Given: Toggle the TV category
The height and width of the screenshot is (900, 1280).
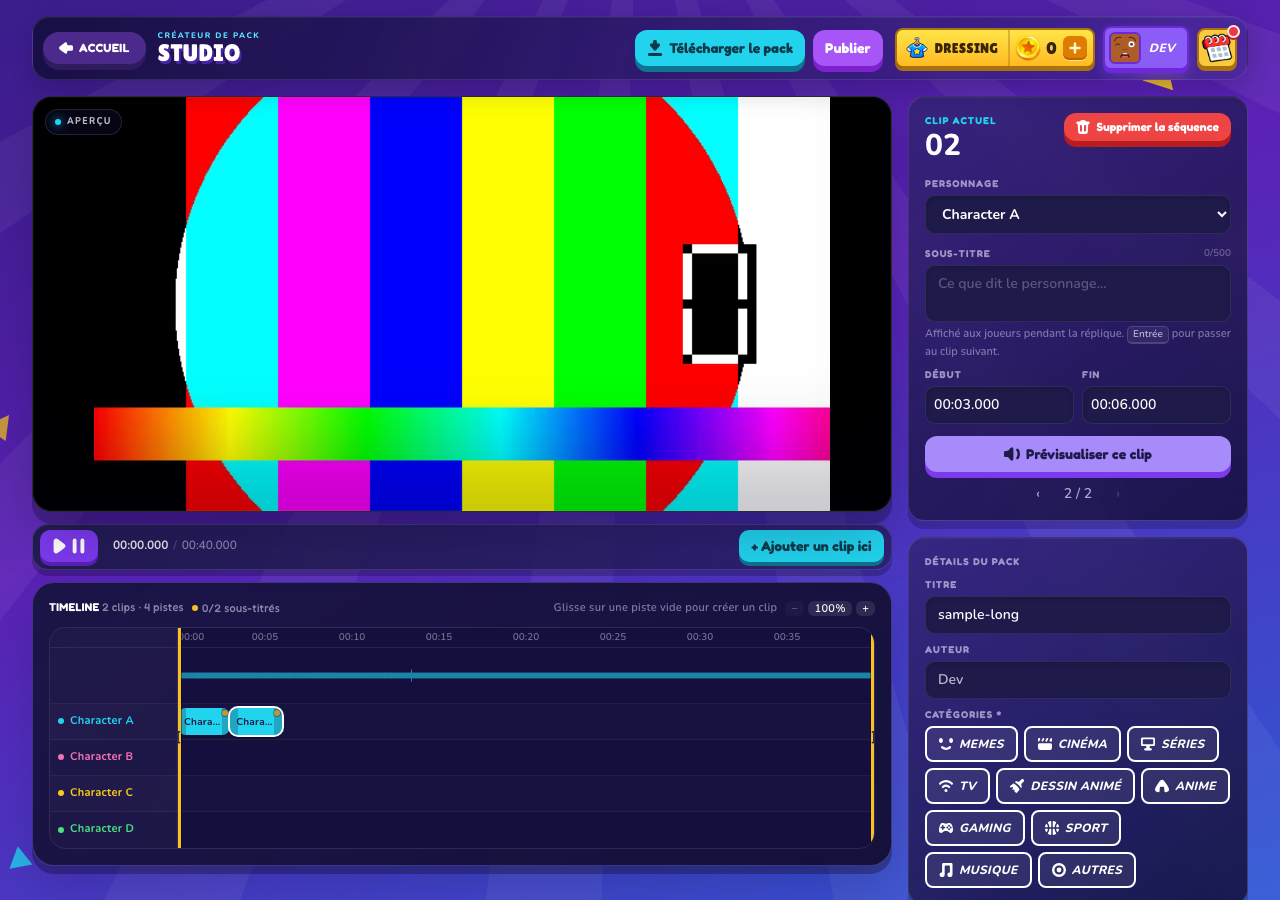Looking at the screenshot, I should pyautogui.click(x=957, y=786).
